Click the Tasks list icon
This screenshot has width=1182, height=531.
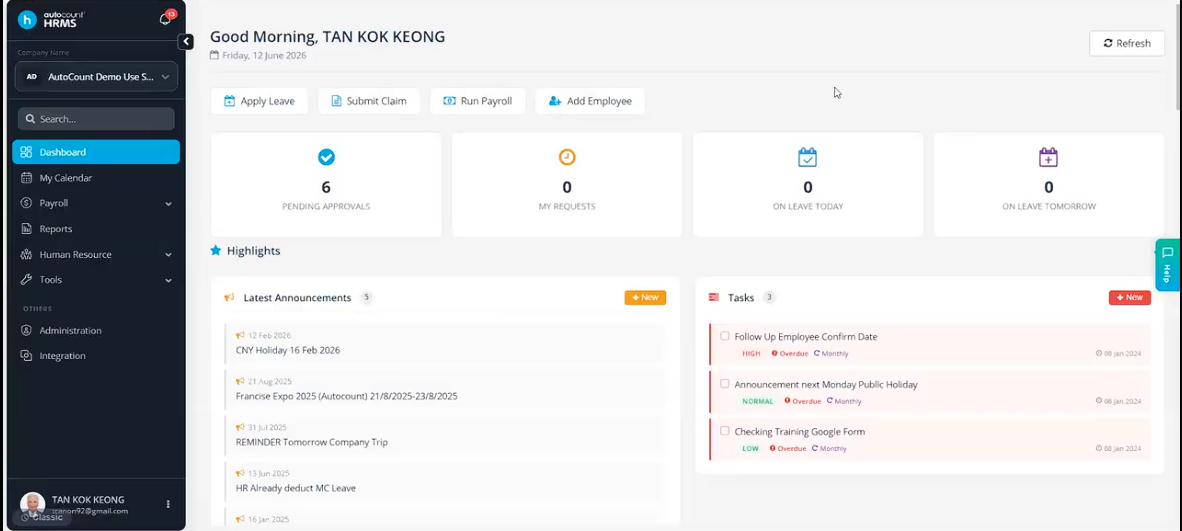[714, 298]
